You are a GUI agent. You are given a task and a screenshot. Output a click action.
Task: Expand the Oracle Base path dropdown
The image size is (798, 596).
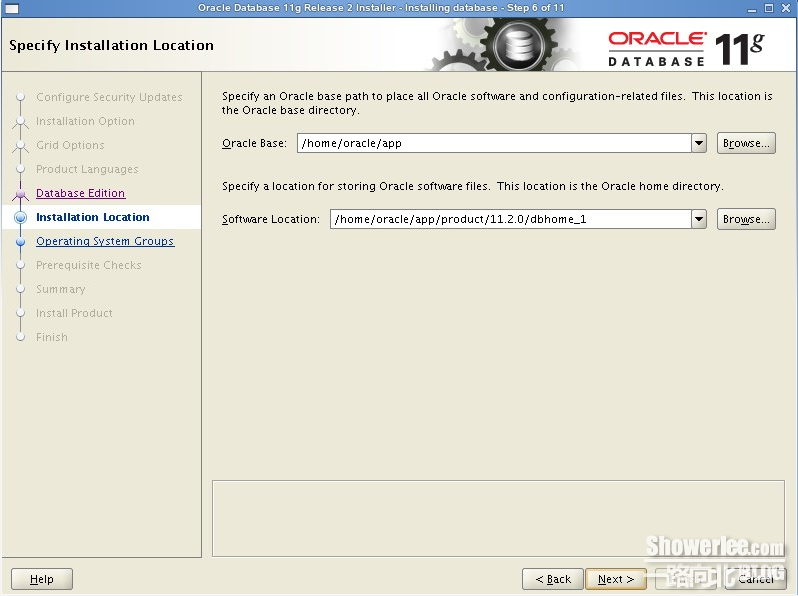point(699,144)
